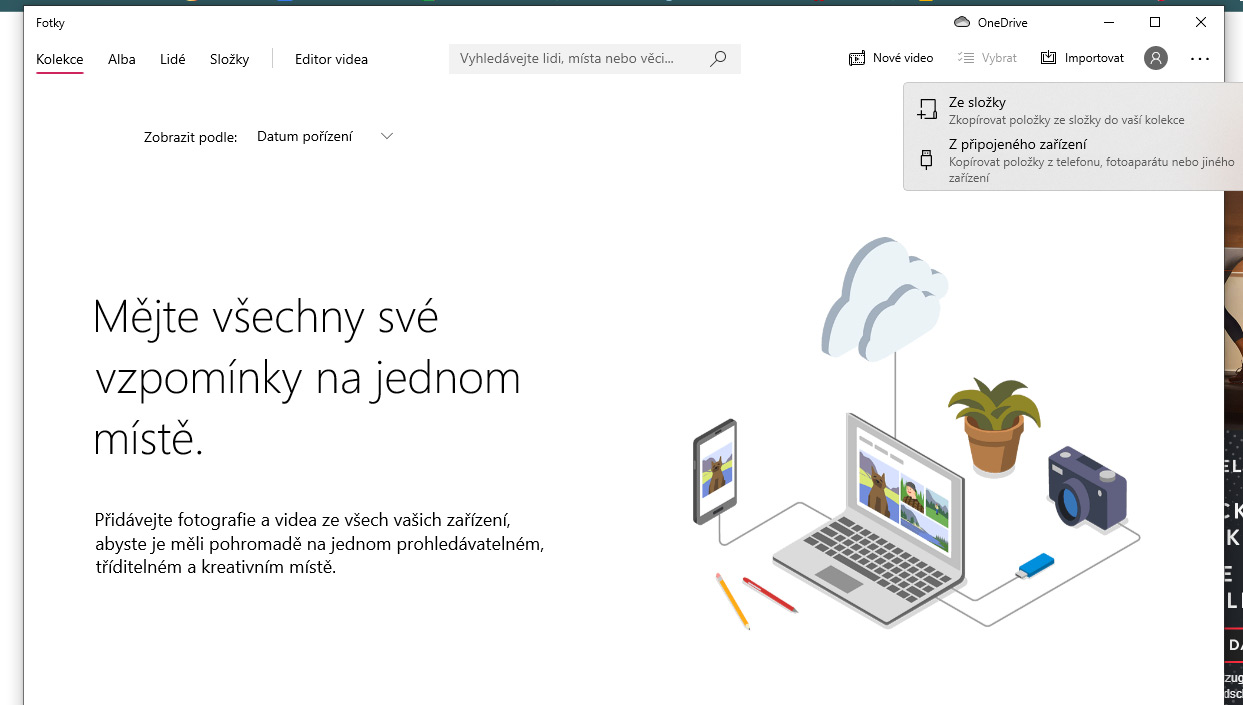Select the Kolekce tab
The height and width of the screenshot is (705, 1243).
(60, 59)
